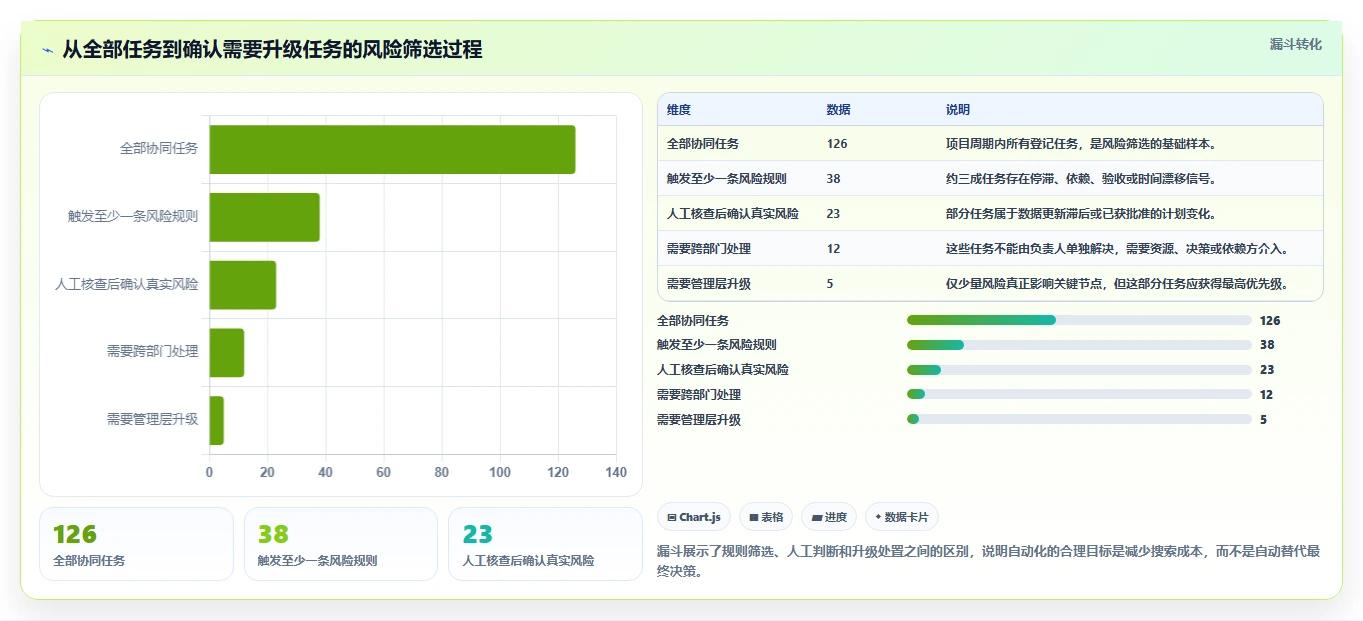Select the 数据卡片 tag chip

click(x=902, y=517)
